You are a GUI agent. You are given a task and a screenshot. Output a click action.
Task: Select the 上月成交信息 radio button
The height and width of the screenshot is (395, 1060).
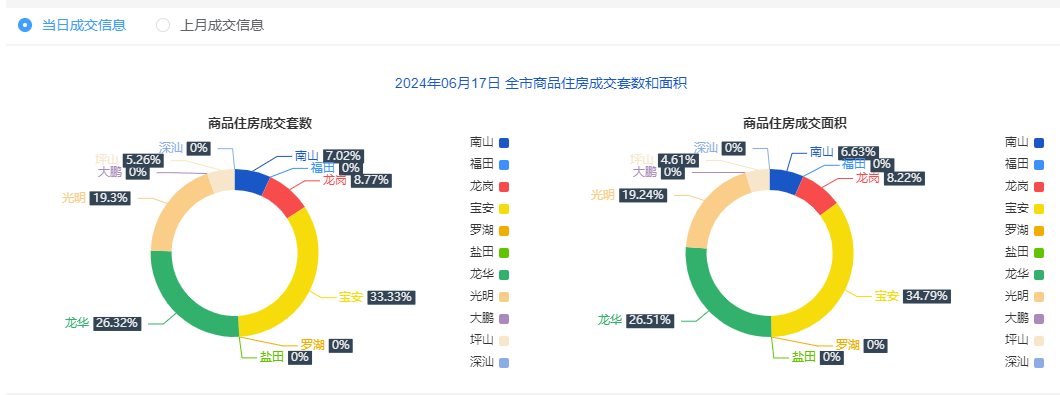(x=210, y=26)
